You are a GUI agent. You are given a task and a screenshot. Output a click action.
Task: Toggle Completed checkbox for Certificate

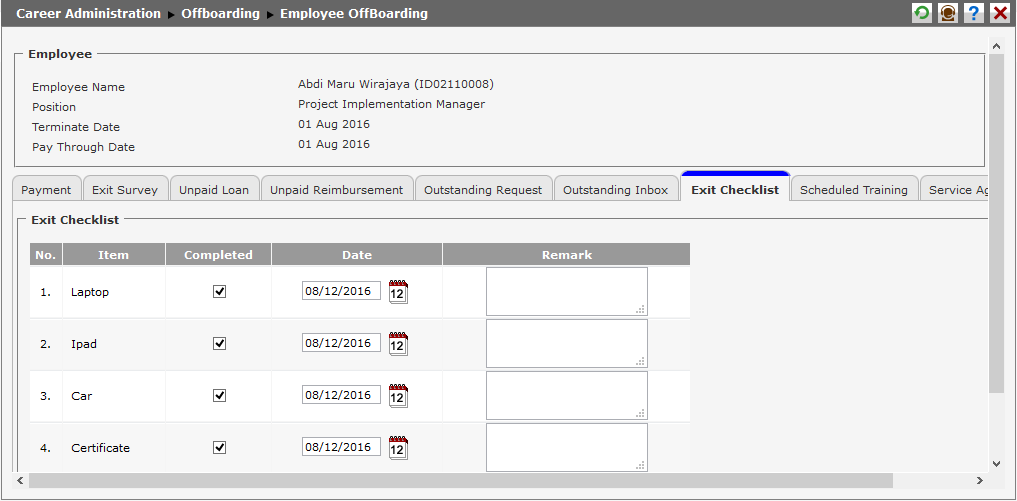click(219, 447)
